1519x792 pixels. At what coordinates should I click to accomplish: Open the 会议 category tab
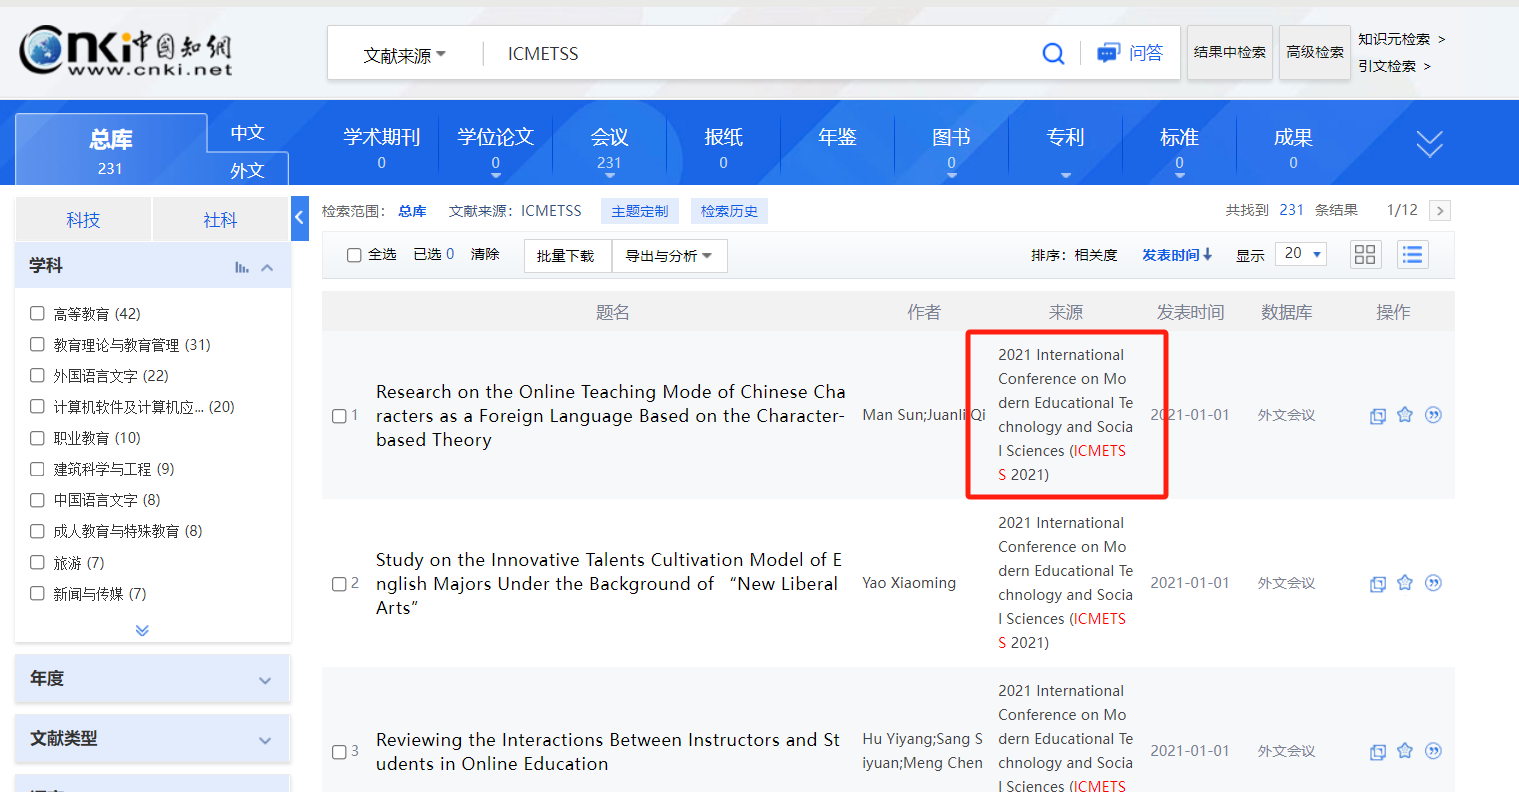[609, 147]
